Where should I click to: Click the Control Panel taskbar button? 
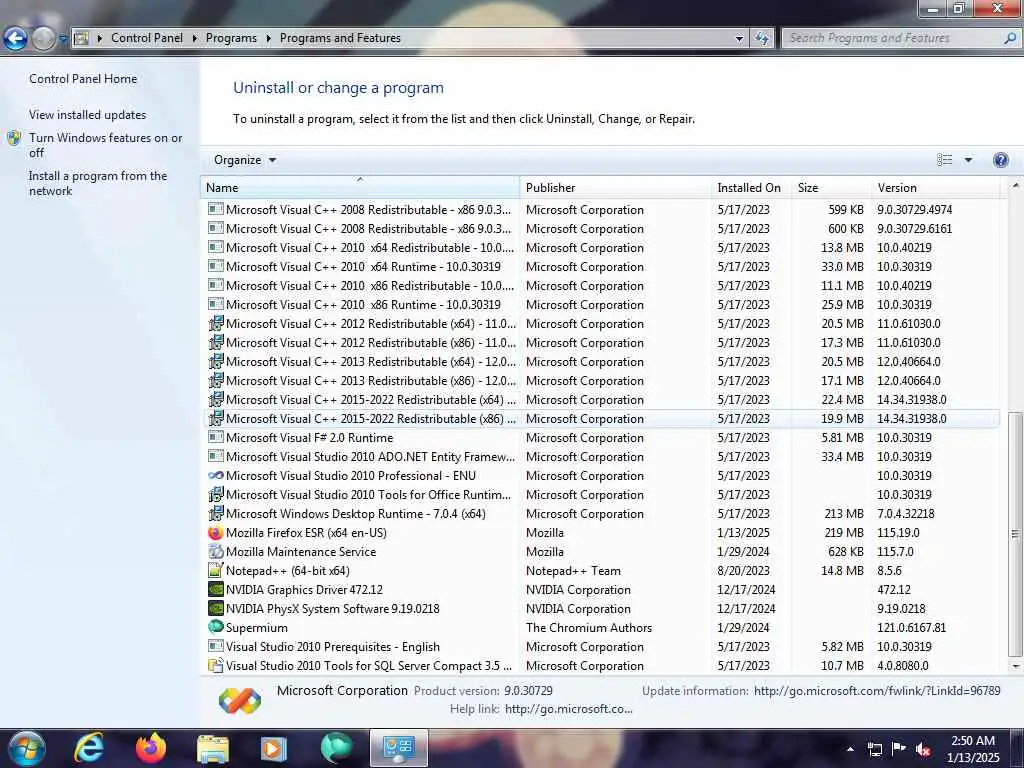pos(398,748)
